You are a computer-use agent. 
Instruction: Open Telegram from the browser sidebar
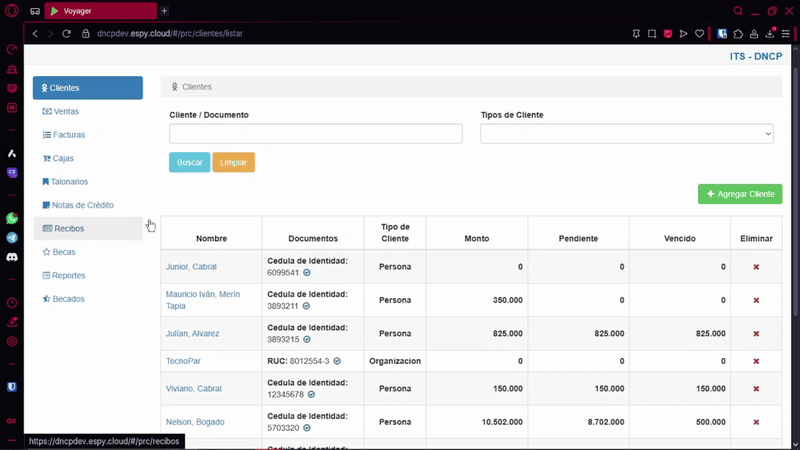point(12,238)
